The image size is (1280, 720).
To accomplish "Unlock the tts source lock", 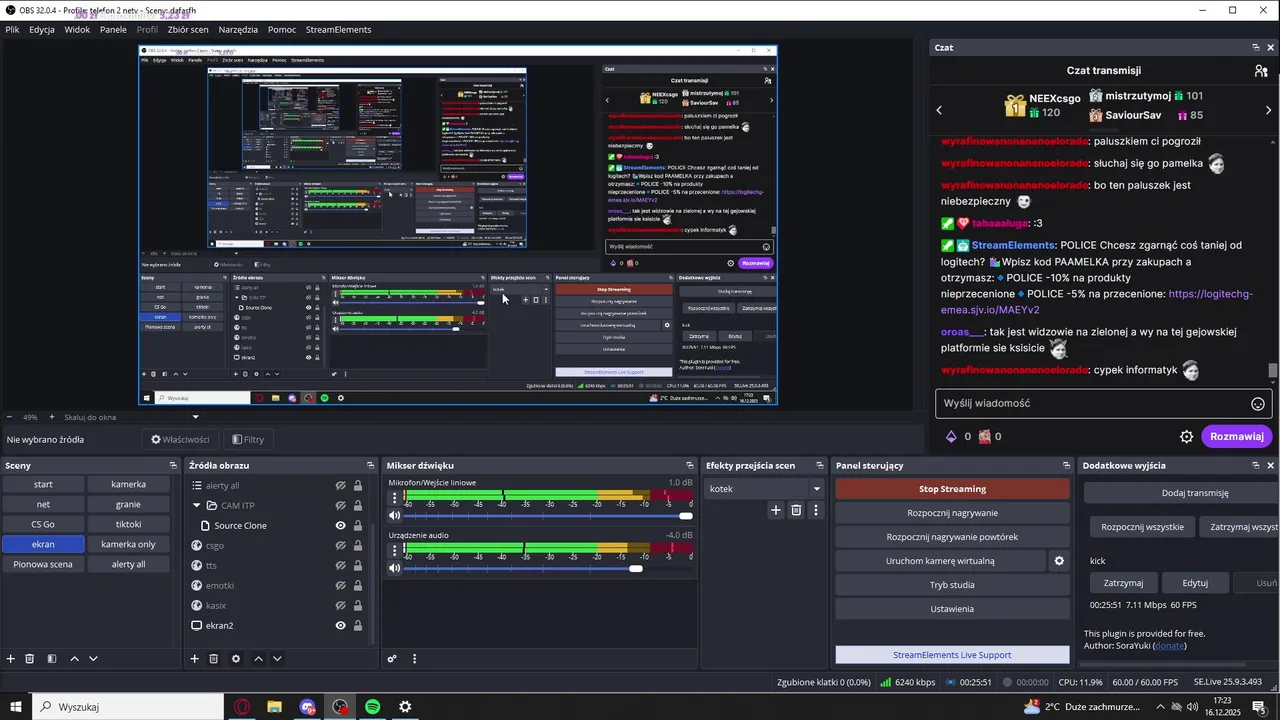I will point(358,566).
